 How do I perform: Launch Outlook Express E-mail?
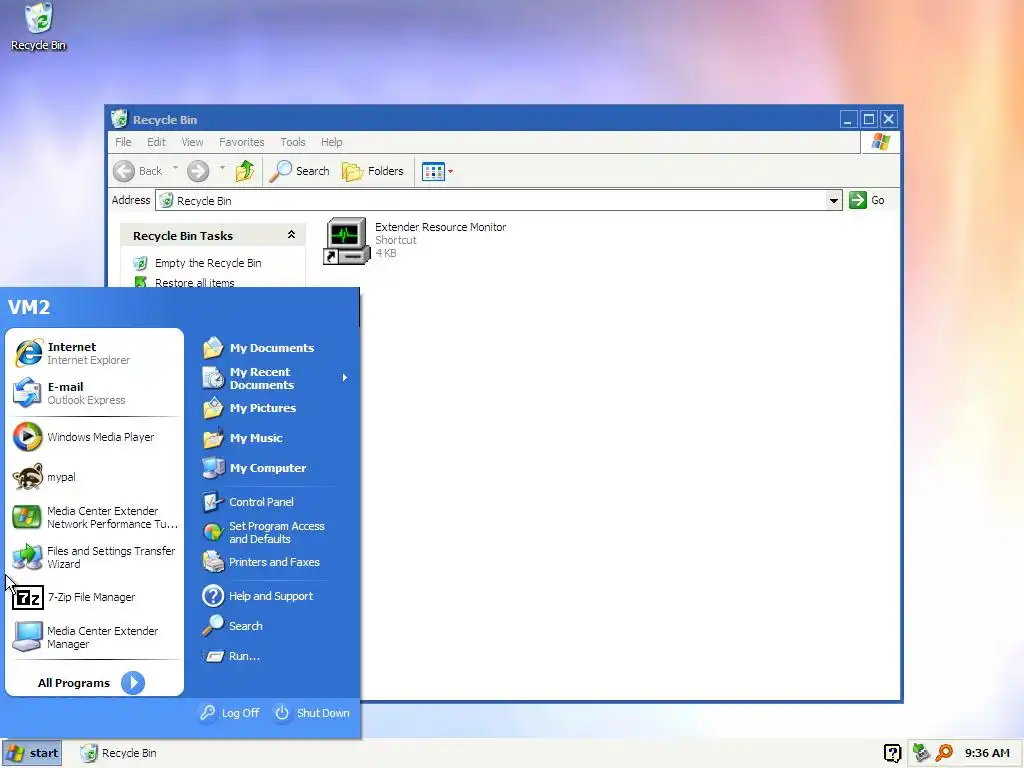pos(95,393)
